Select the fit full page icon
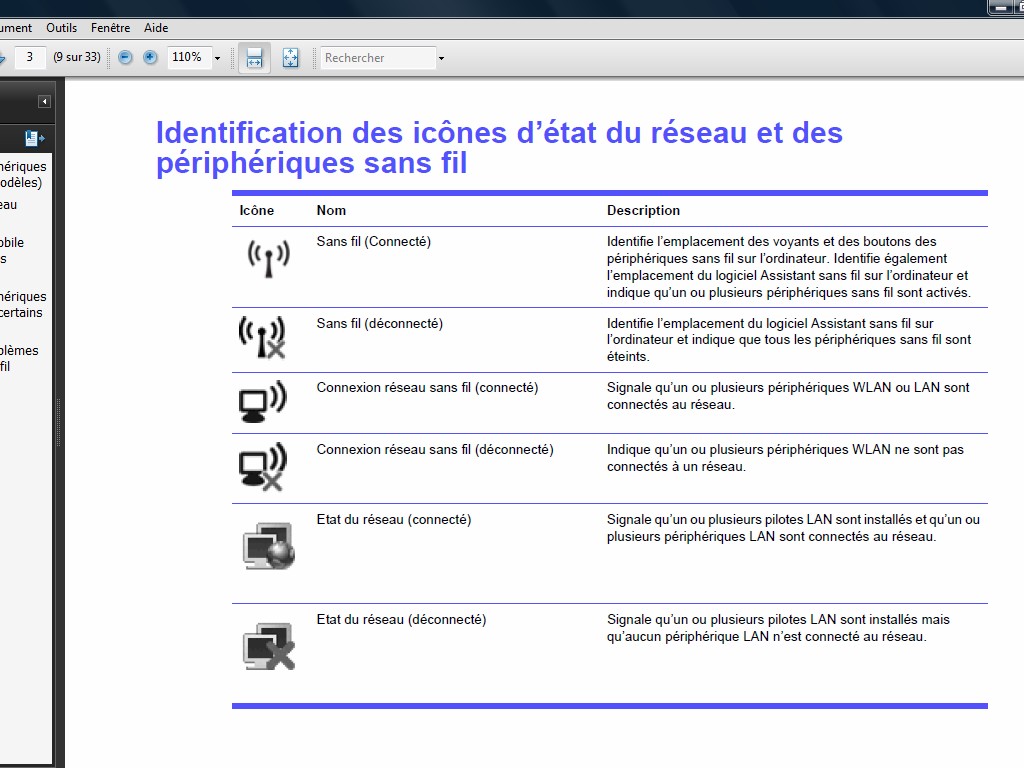 coord(290,58)
